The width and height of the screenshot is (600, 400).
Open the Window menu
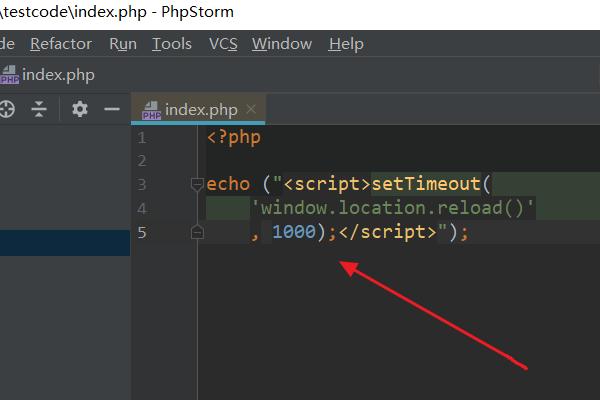[x=282, y=44]
